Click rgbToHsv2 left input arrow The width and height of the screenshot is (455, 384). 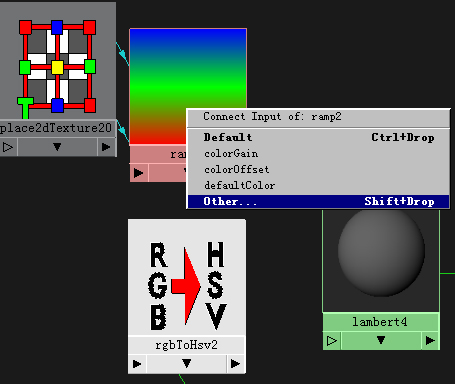point(137,364)
